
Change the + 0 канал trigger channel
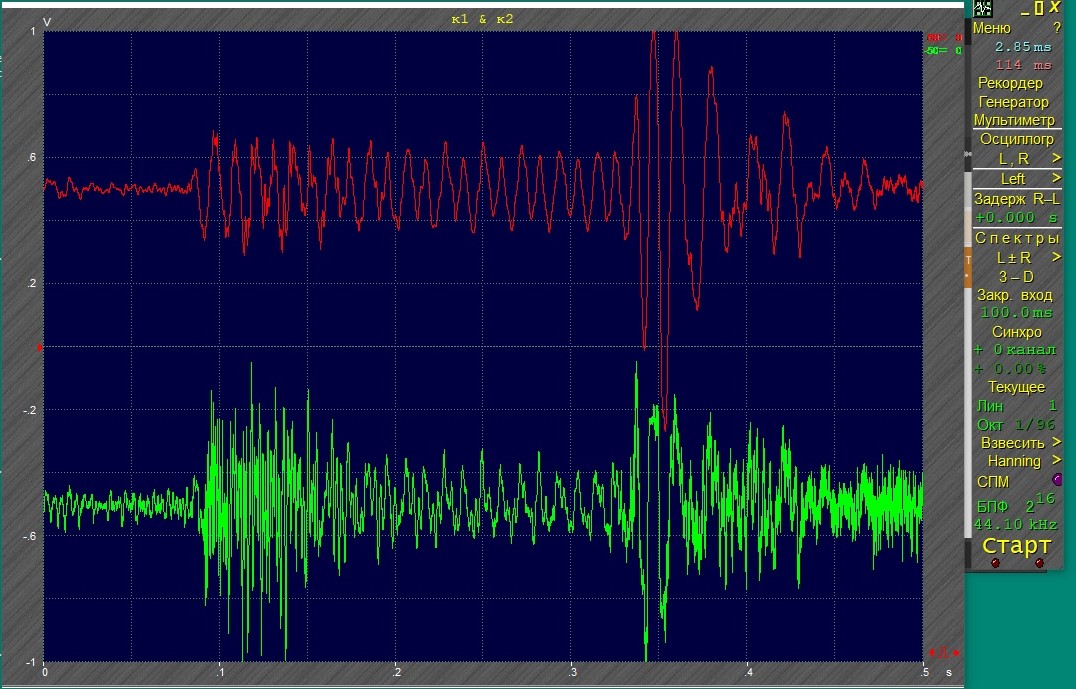[1015, 350]
